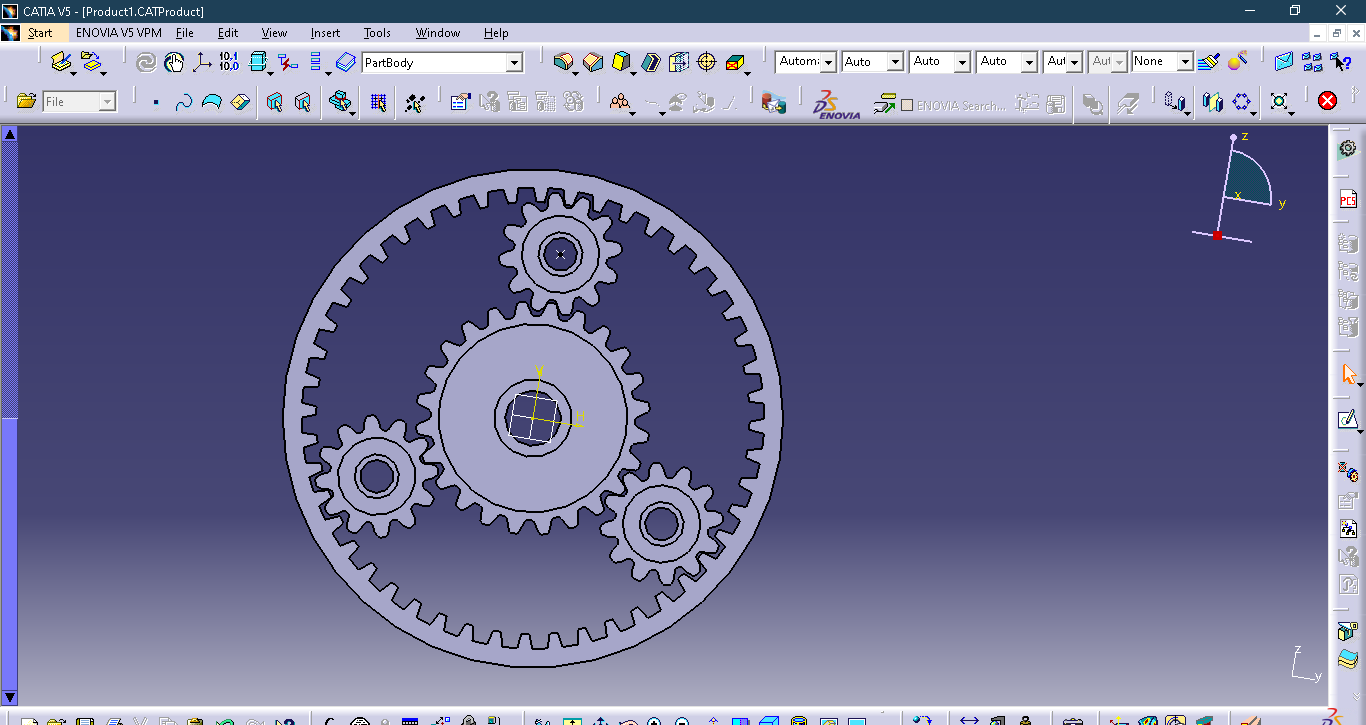
Task: Select the axis system creation icon
Action: [200, 62]
